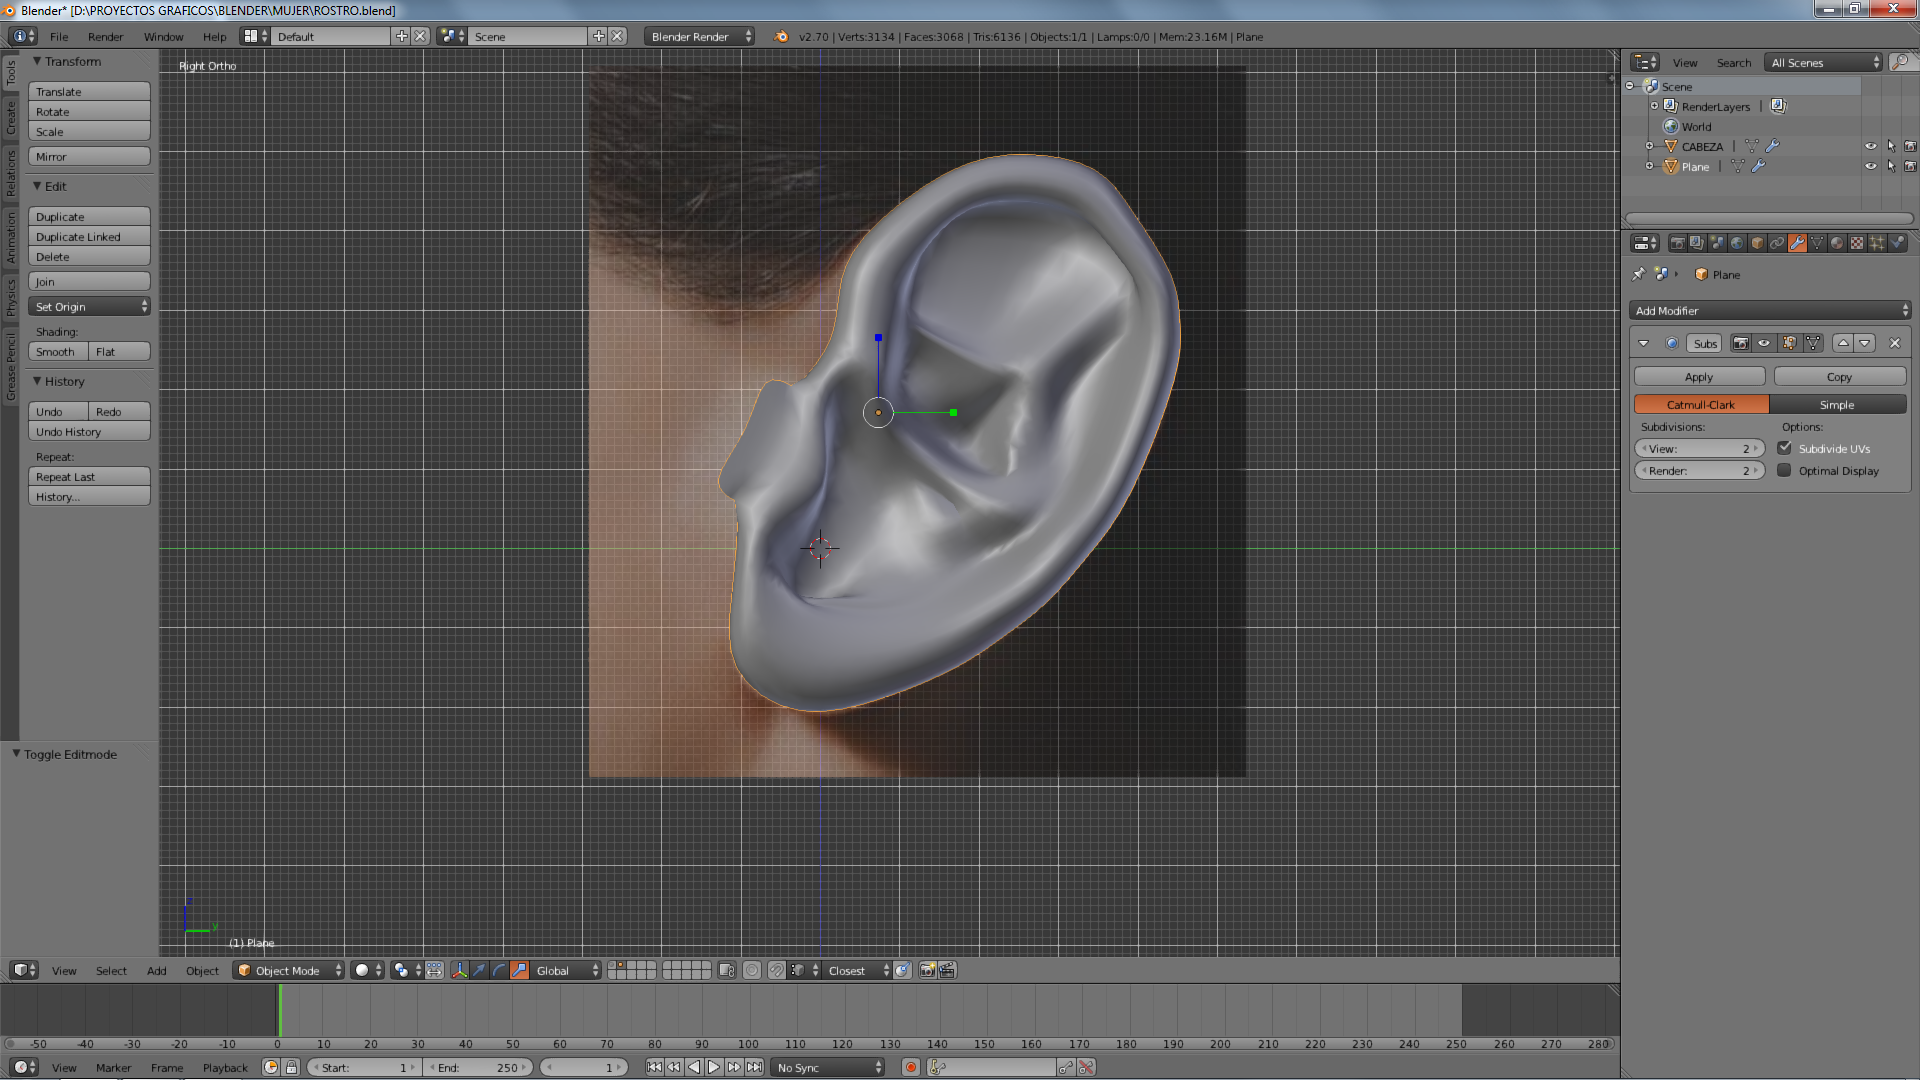
Task: Uncheck the Subdivide UVs checkbox
Action: tap(1784, 448)
